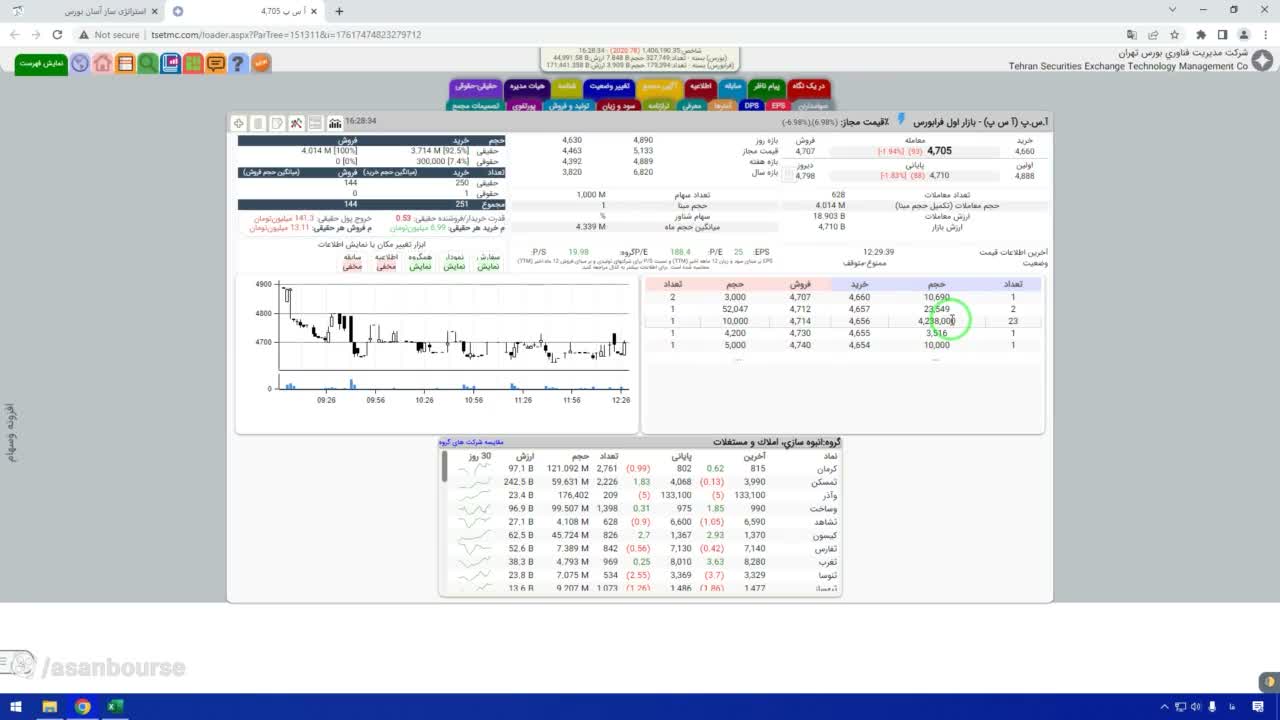1280x720 pixels.
Task: Select the crosshair move icon in panel header
Action: click(239, 123)
